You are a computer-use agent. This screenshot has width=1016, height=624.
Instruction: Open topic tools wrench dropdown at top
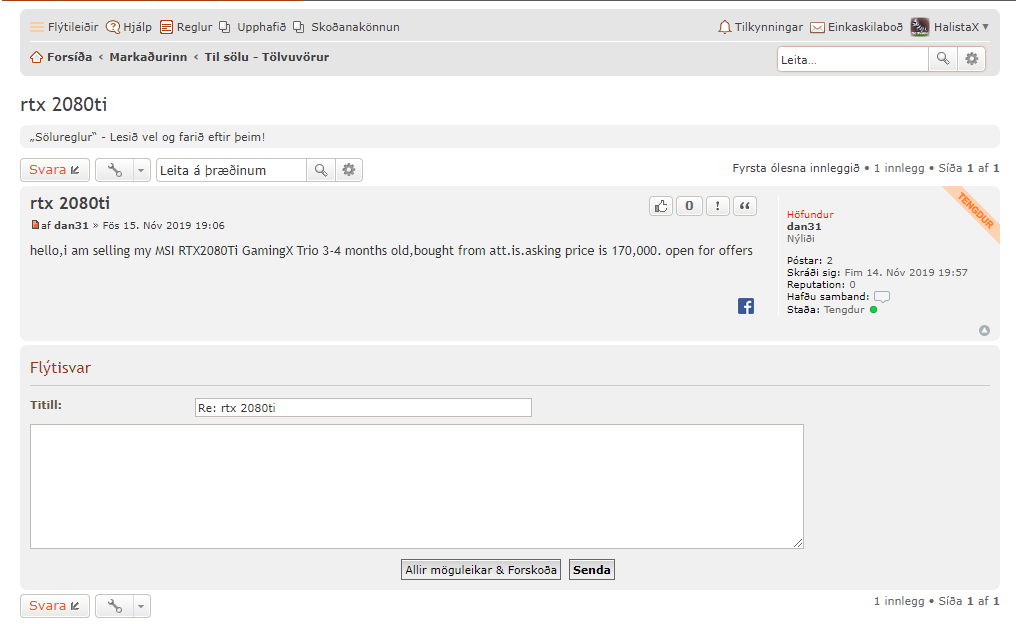click(122, 170)
